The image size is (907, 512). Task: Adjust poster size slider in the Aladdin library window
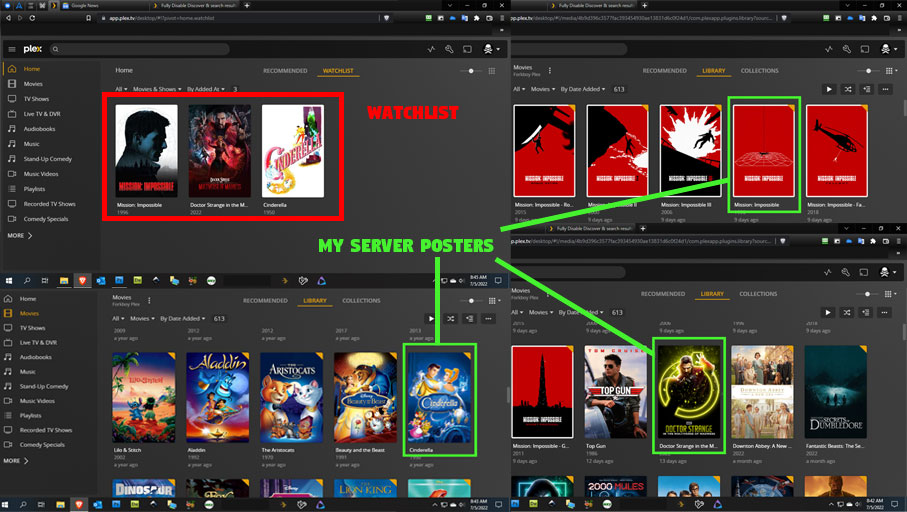tap(471, 300)
